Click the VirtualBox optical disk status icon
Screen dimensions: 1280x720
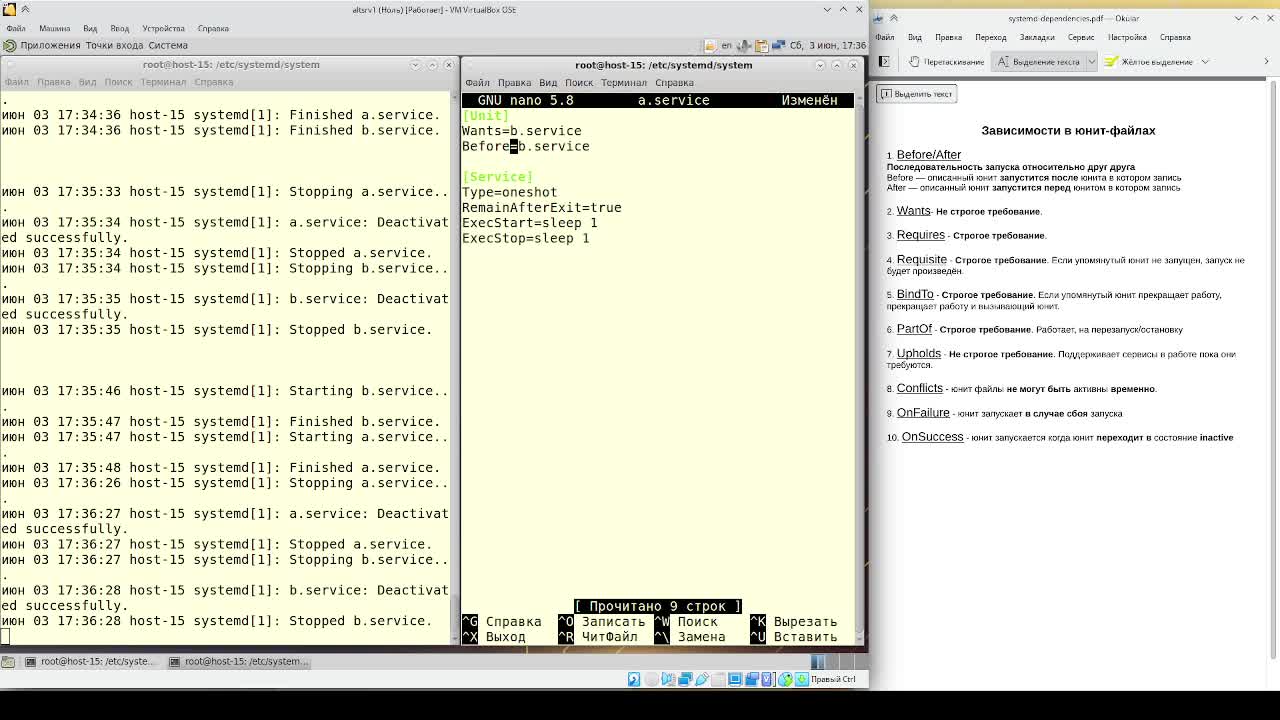click(651, 679)
